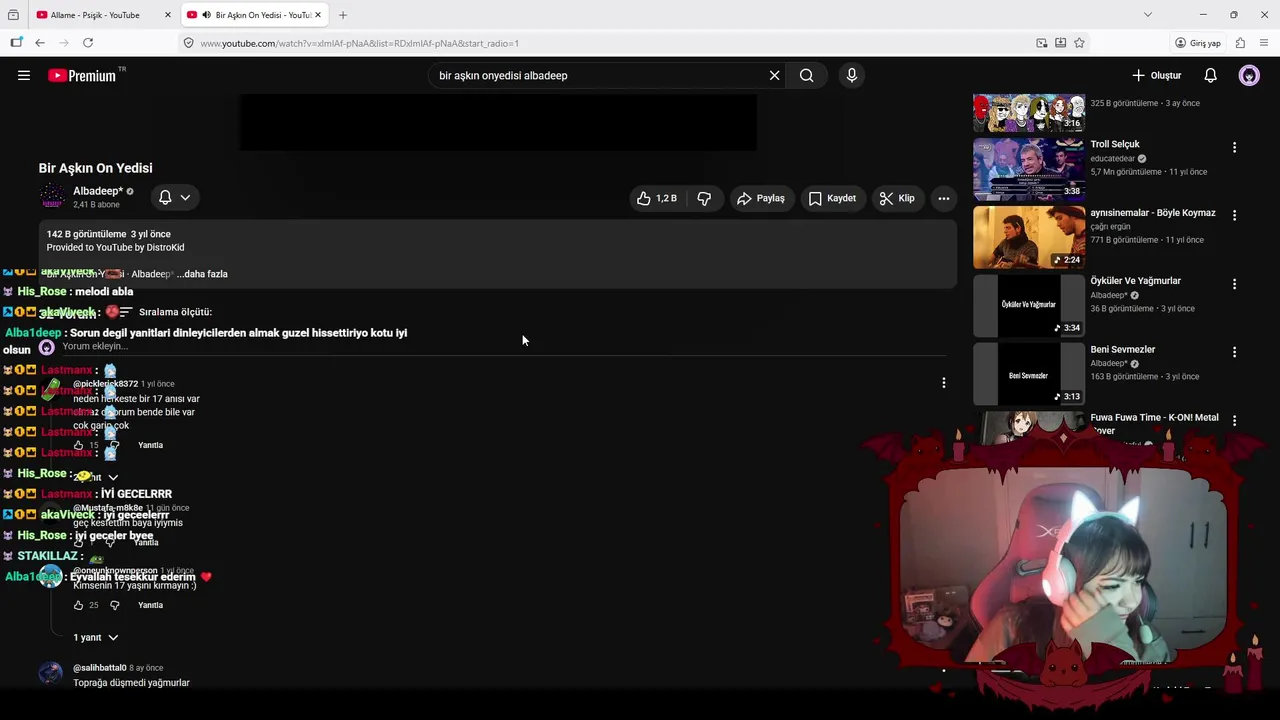Open the YouTube hamburger guide menu
1280x720 pixels.
click(x=24, y=75)
